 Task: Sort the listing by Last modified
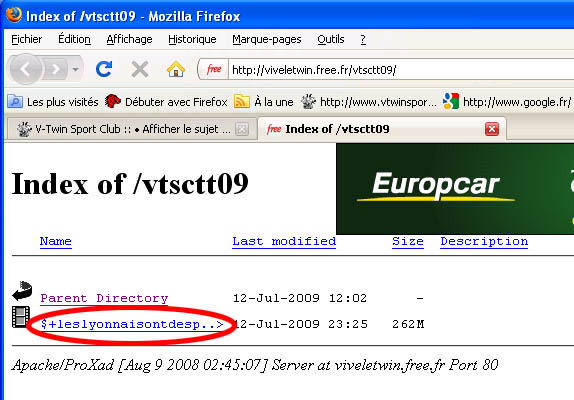pos(284,242)
